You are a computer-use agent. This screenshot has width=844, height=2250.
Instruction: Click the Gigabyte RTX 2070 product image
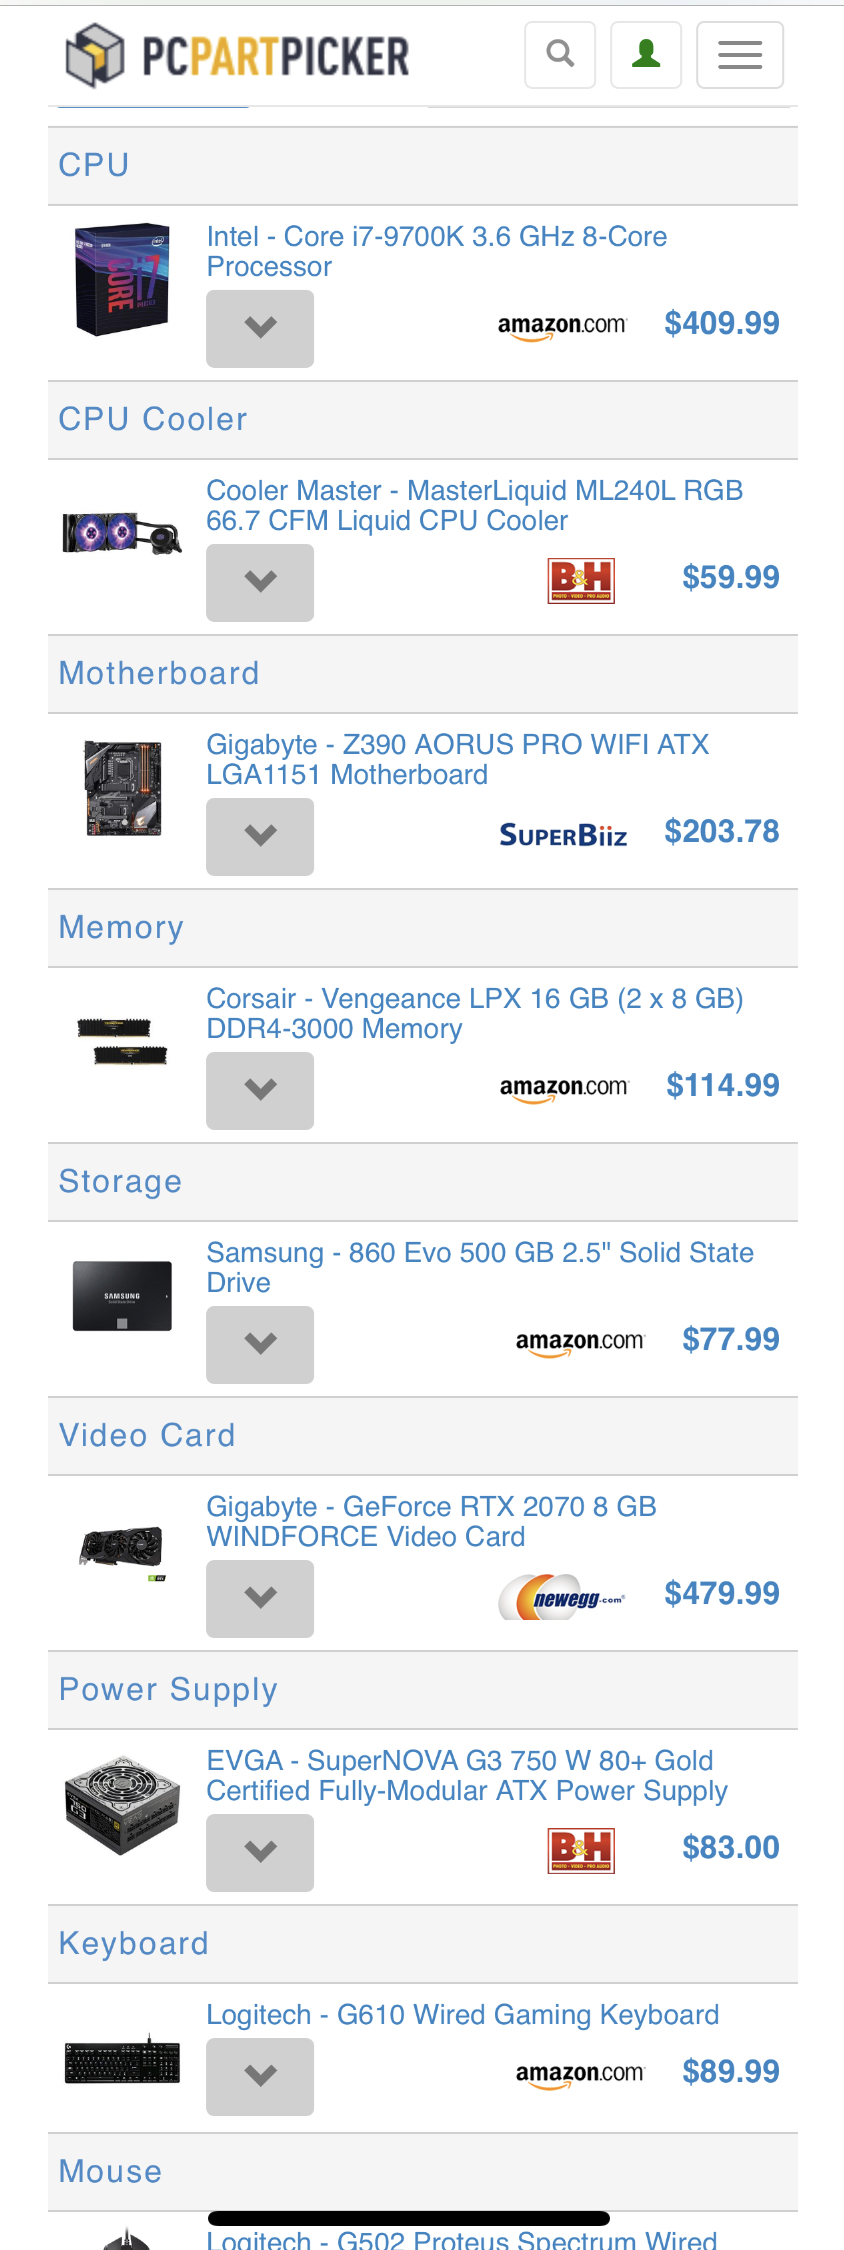point(122,1551)
